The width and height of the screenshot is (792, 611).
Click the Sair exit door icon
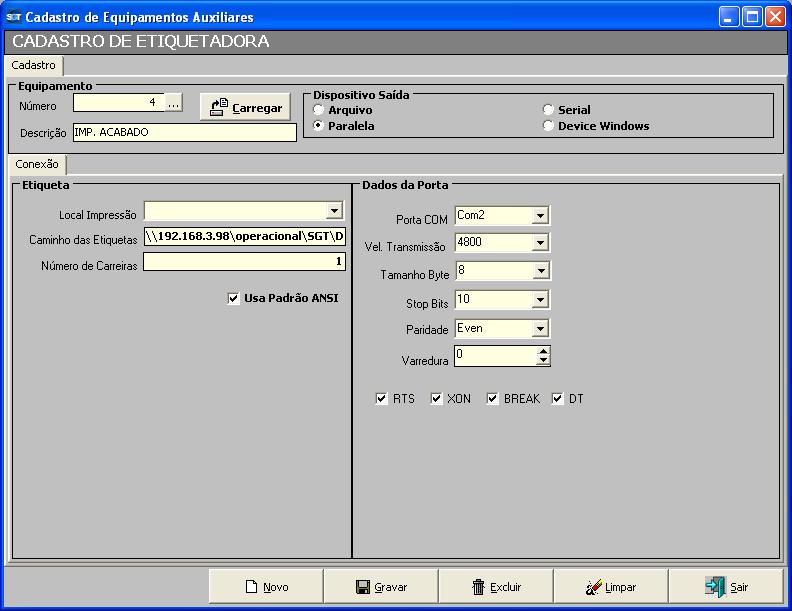click(714, 587)
